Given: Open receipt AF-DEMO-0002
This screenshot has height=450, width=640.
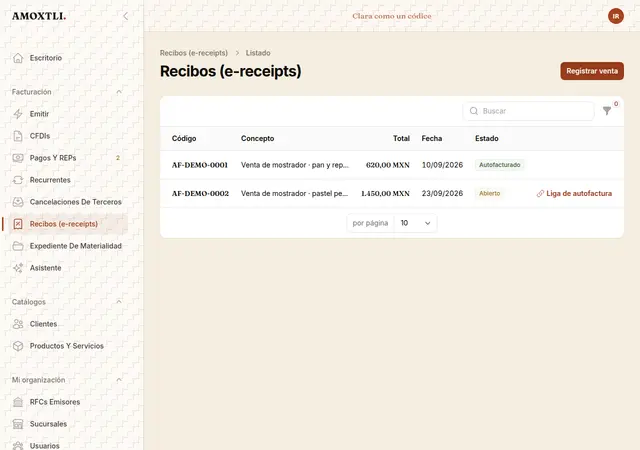Looking at the screenshot, I should 200,194.
